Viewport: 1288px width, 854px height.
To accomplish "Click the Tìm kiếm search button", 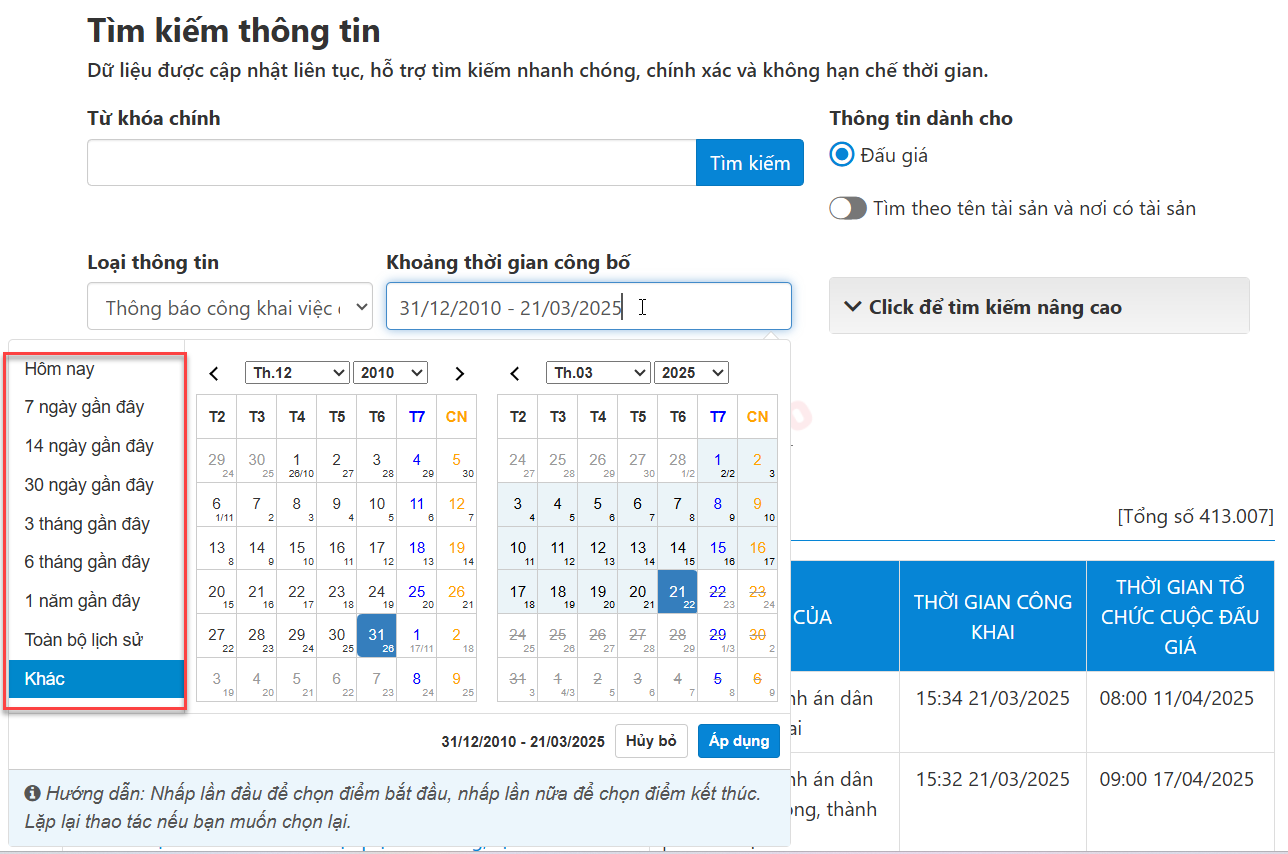I will coord(750,163).
